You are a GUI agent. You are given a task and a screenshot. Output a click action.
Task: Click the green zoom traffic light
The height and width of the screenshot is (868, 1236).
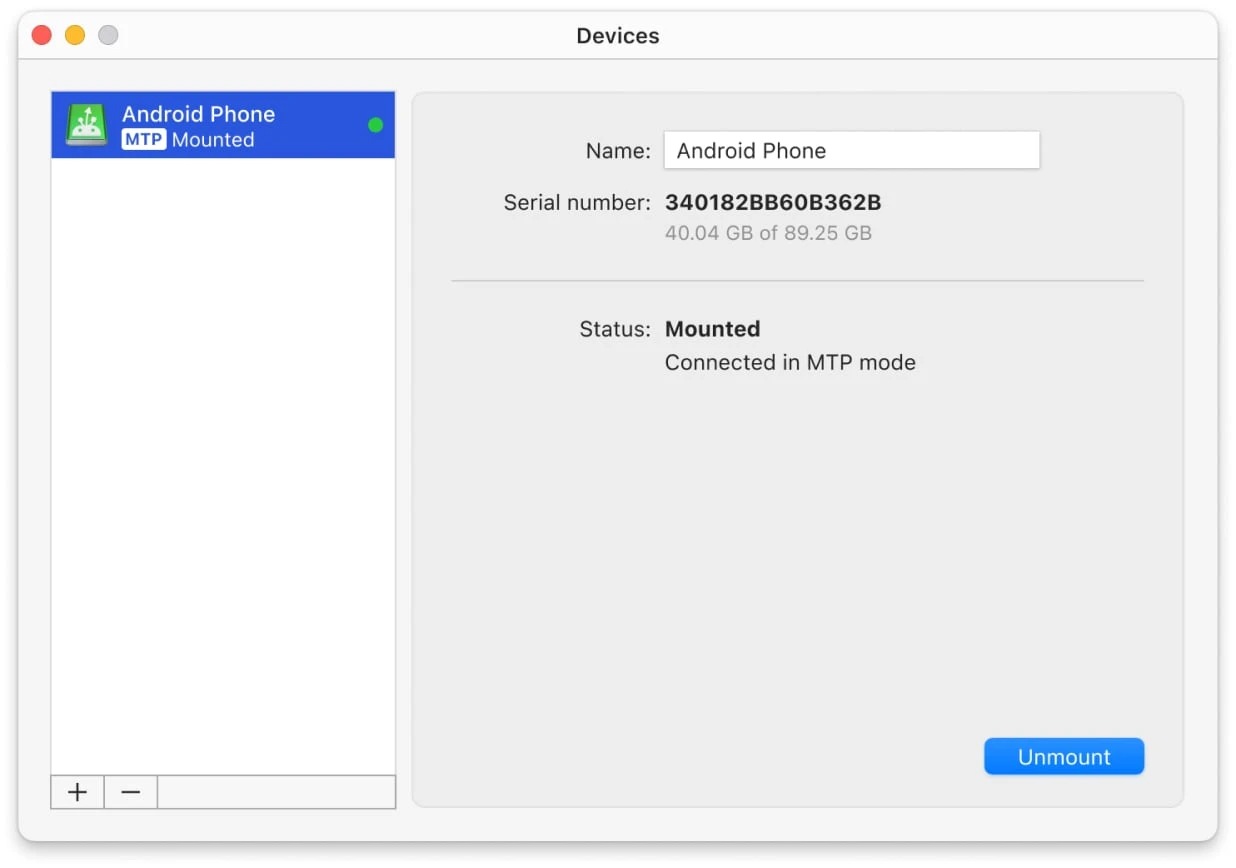[106, 34]
